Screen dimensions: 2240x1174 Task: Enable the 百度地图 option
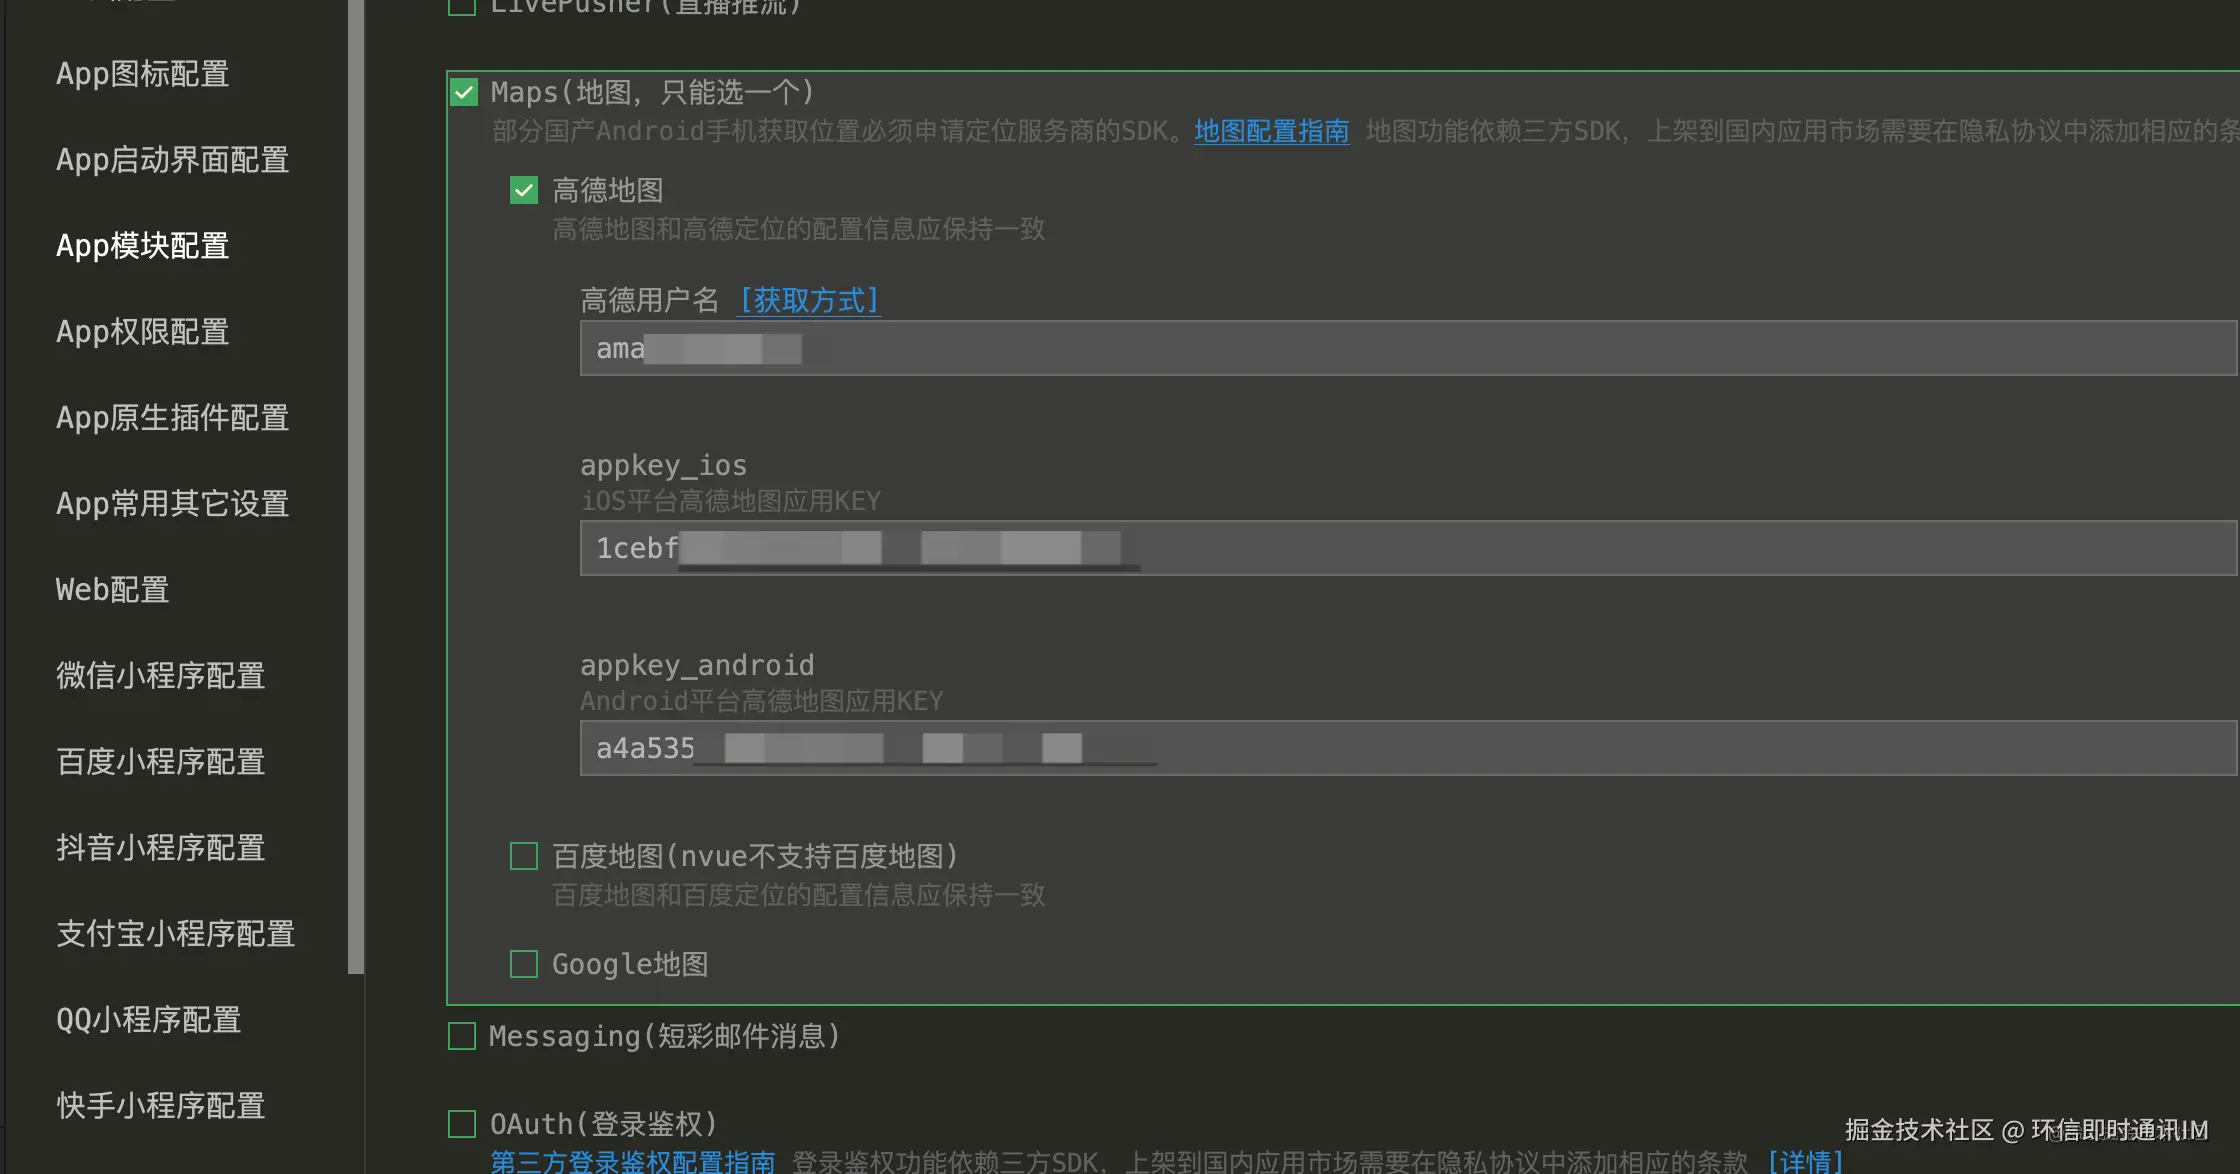(x=523, y=856)
